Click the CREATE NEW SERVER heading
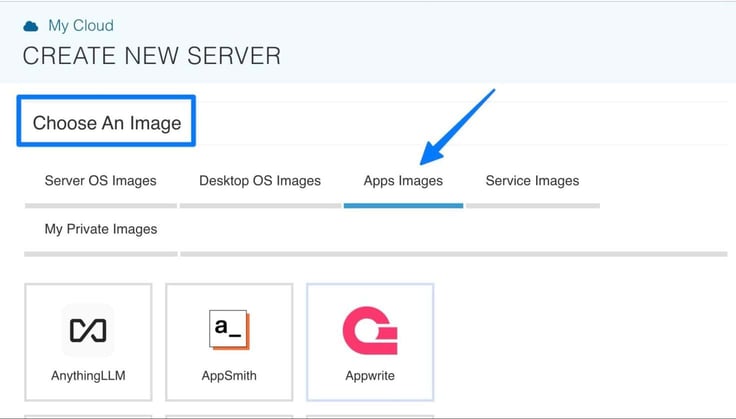This screenshot has height=419, width=736. [x=152, y=56]
